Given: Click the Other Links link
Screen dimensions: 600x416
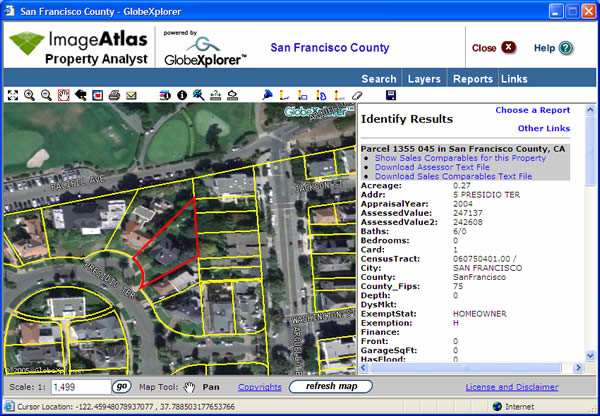Looking at the screenshot, I should [x=544, y=129].
